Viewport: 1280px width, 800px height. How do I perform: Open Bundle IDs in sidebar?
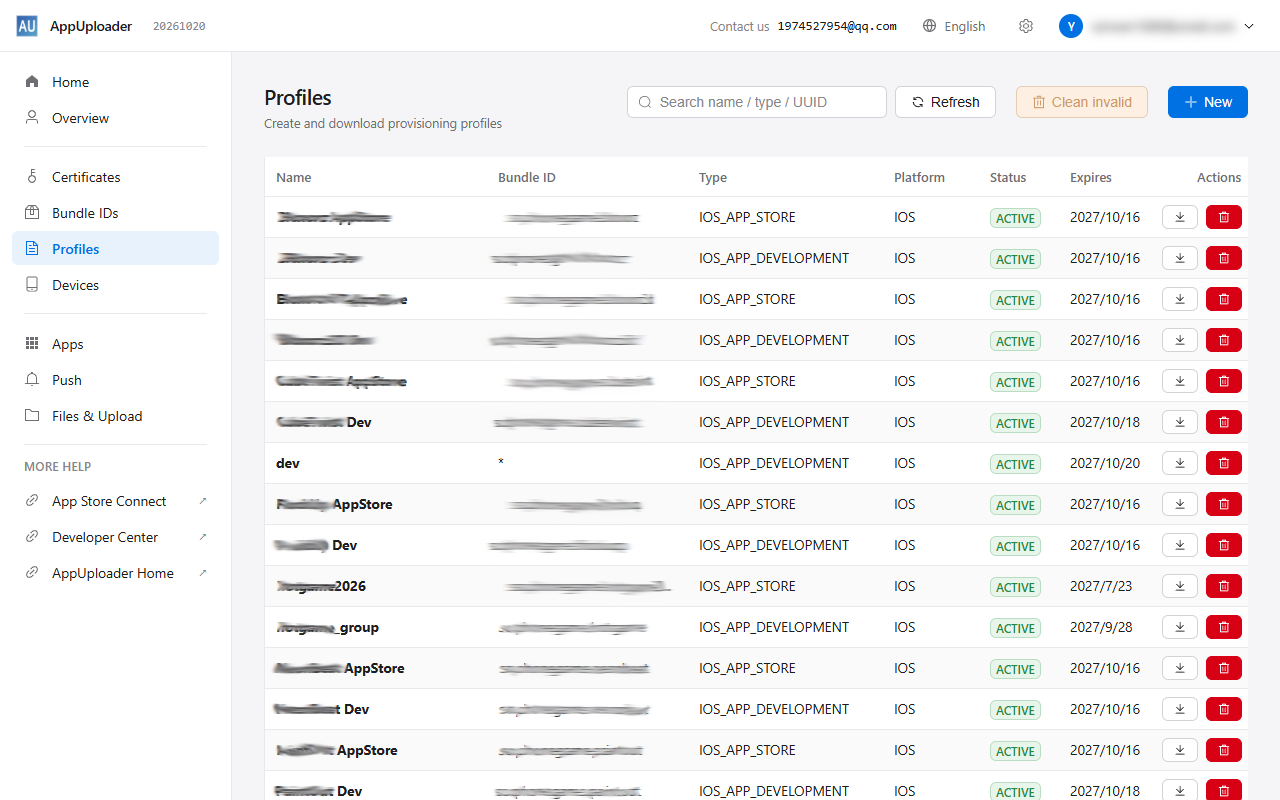[116, 213]
